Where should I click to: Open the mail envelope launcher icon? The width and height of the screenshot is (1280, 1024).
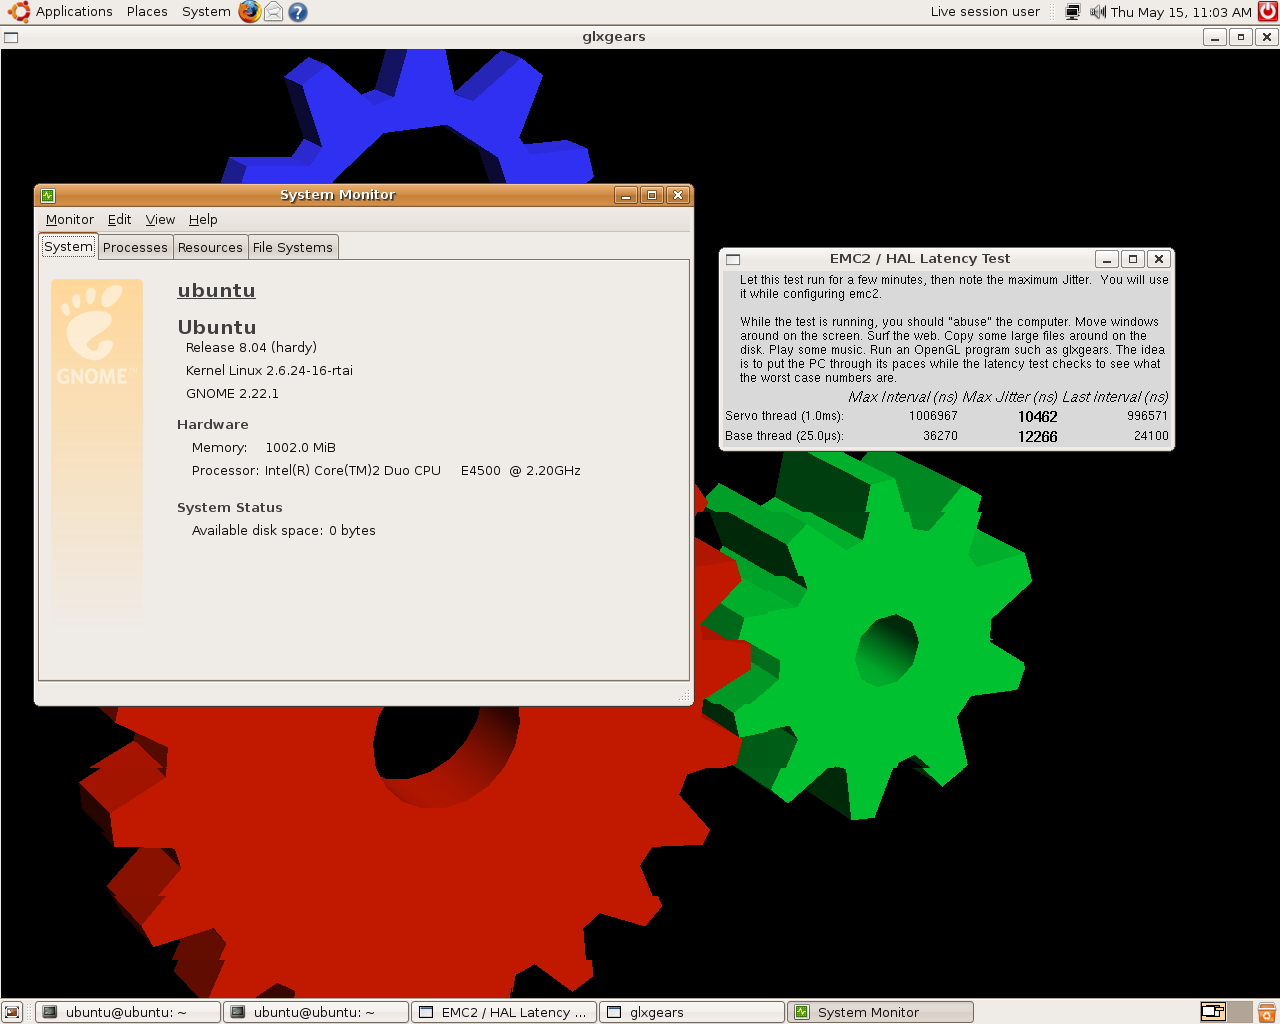(x=273, y=12)
